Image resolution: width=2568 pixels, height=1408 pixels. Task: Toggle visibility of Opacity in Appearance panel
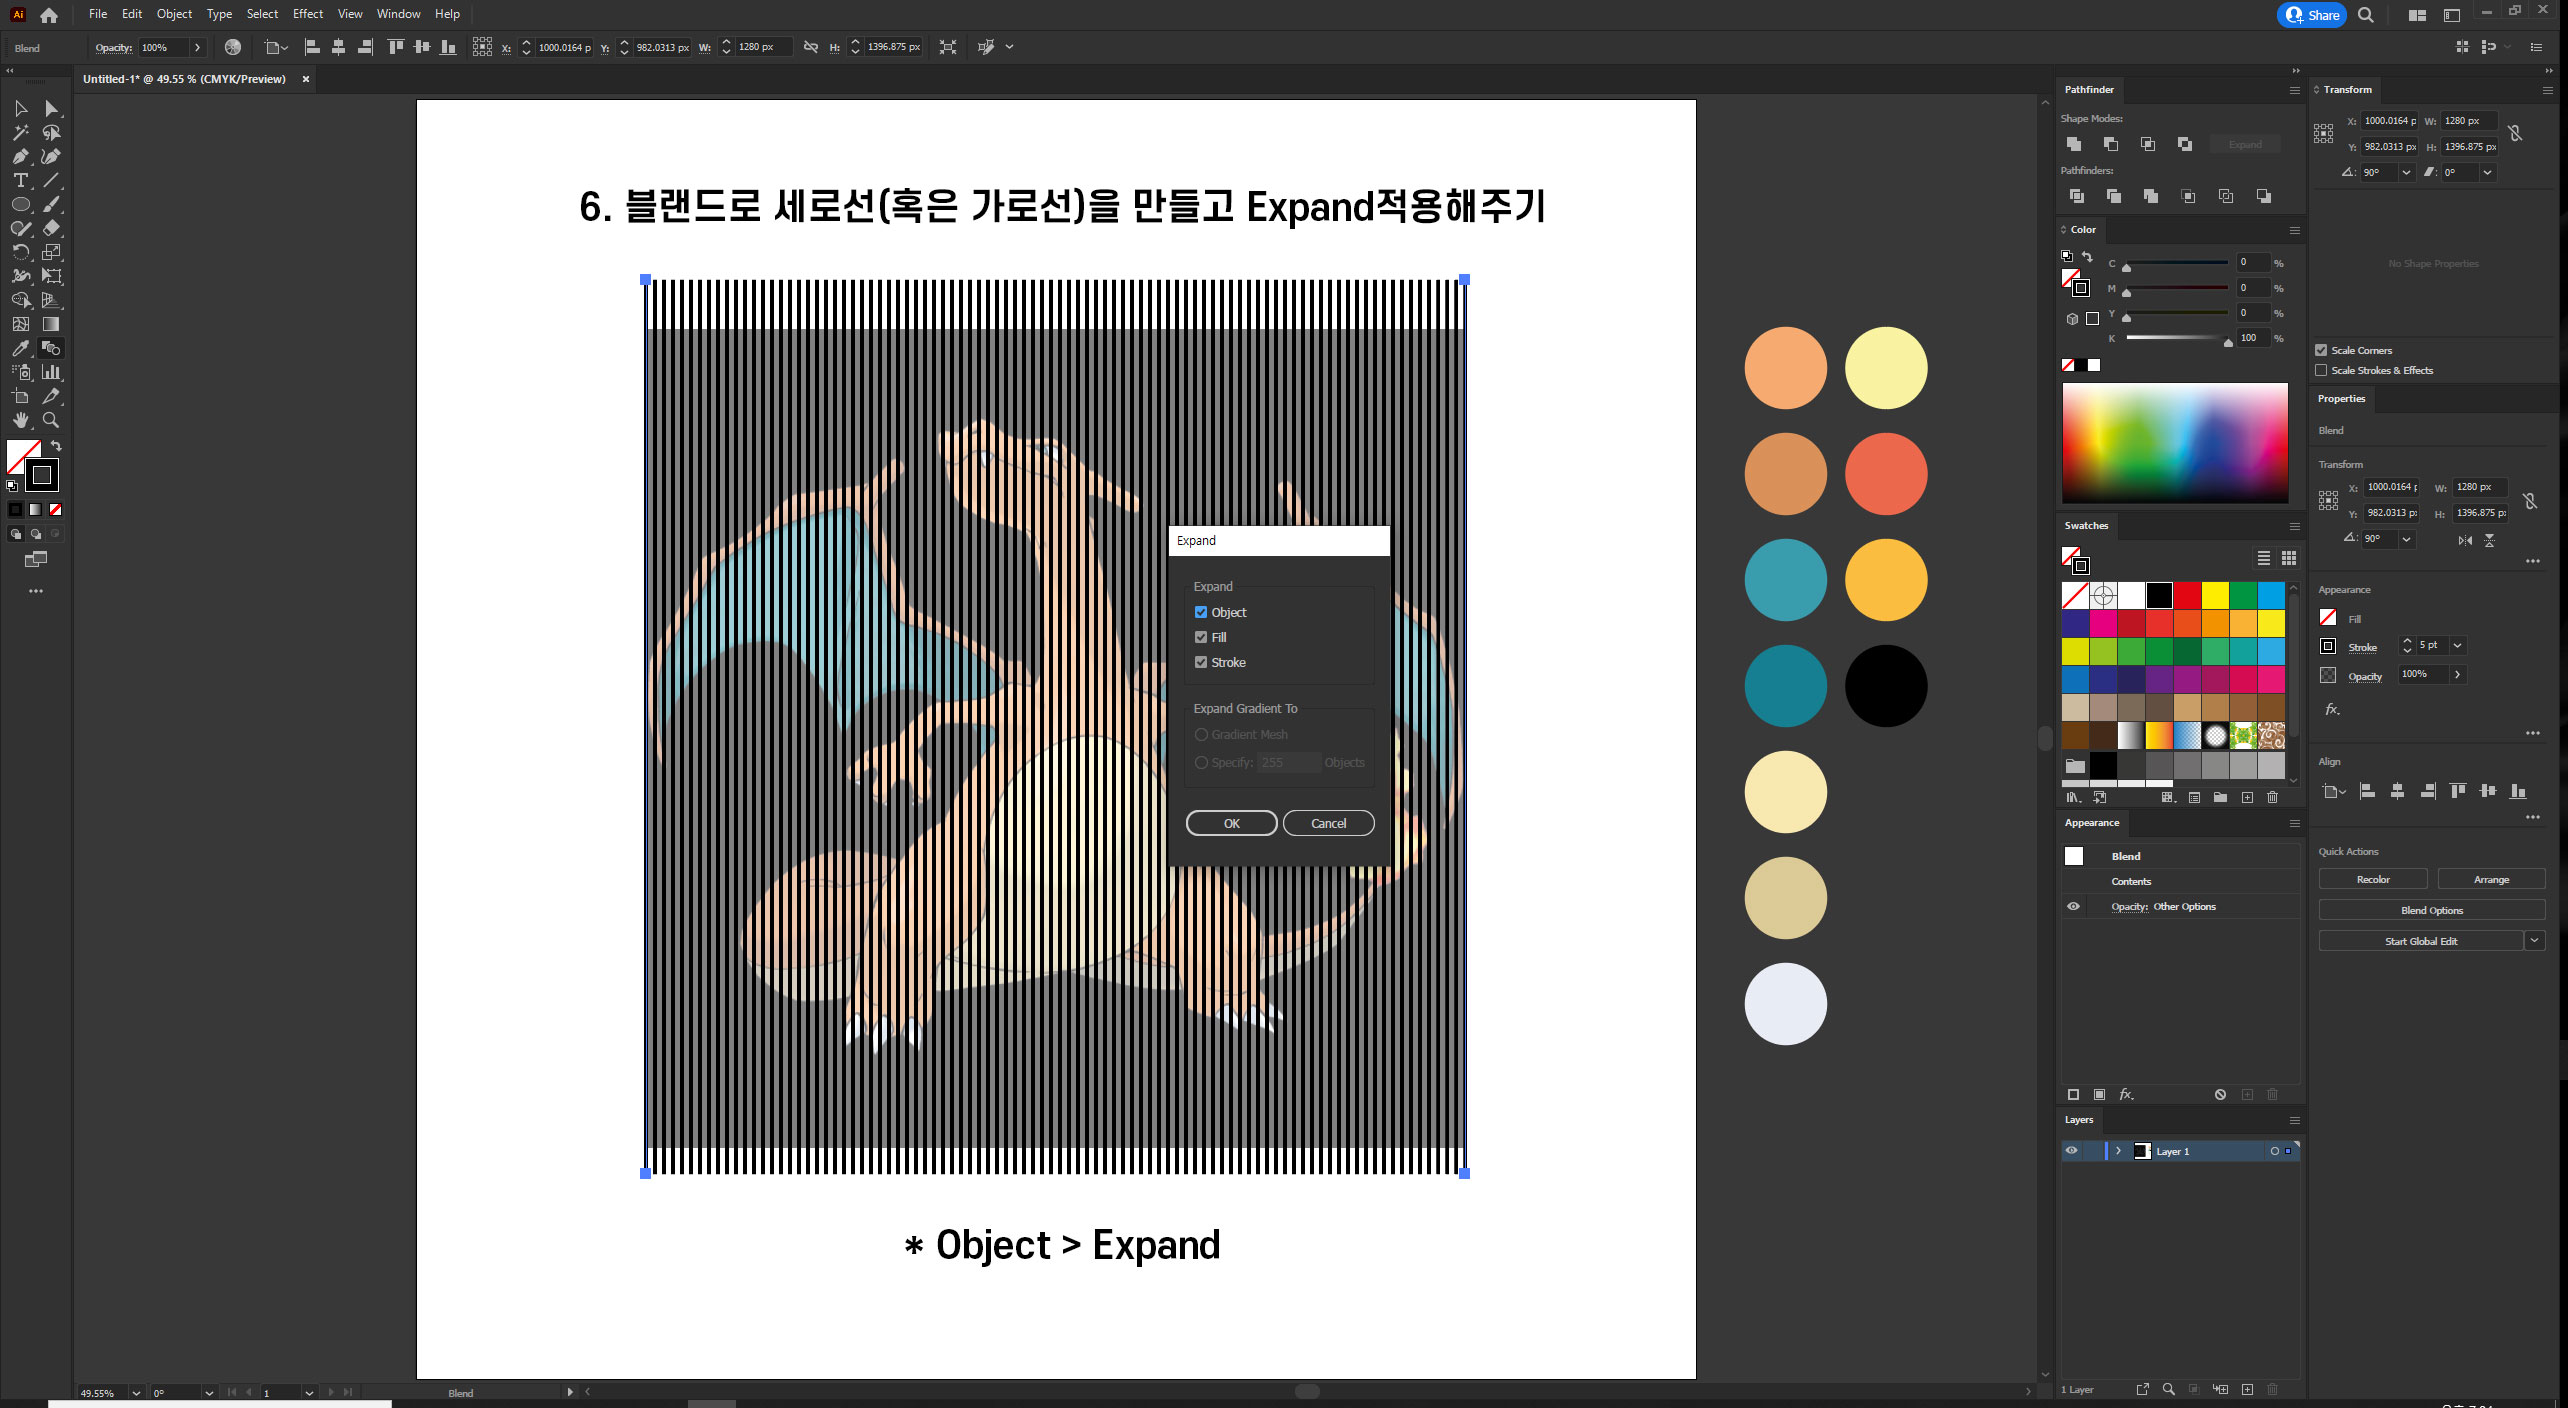click(2073, 907)
